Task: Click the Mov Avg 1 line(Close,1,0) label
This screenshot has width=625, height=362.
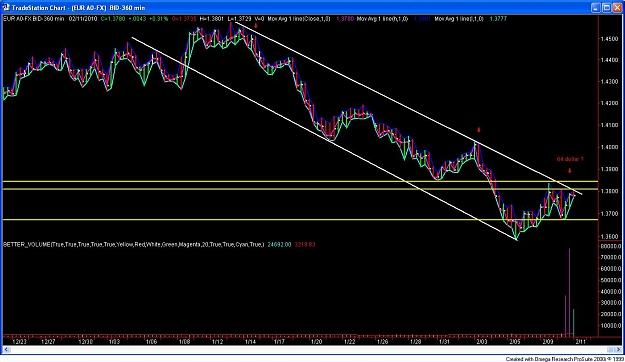Action: 299,19
